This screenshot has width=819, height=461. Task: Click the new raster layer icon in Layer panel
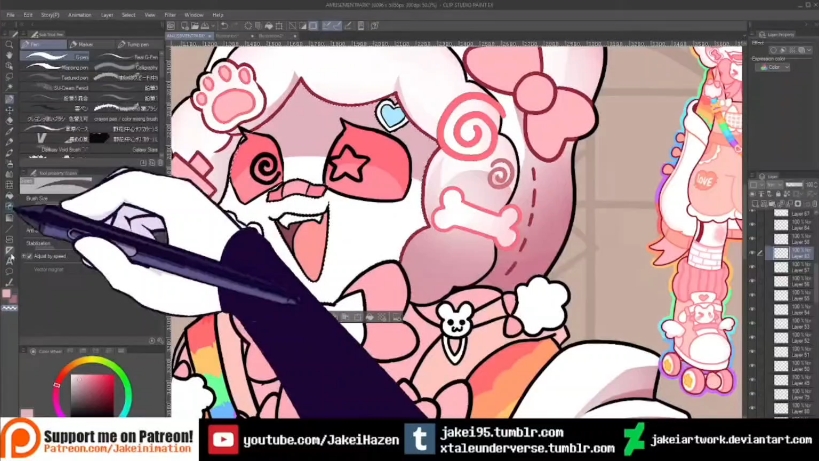click(755, 204)
